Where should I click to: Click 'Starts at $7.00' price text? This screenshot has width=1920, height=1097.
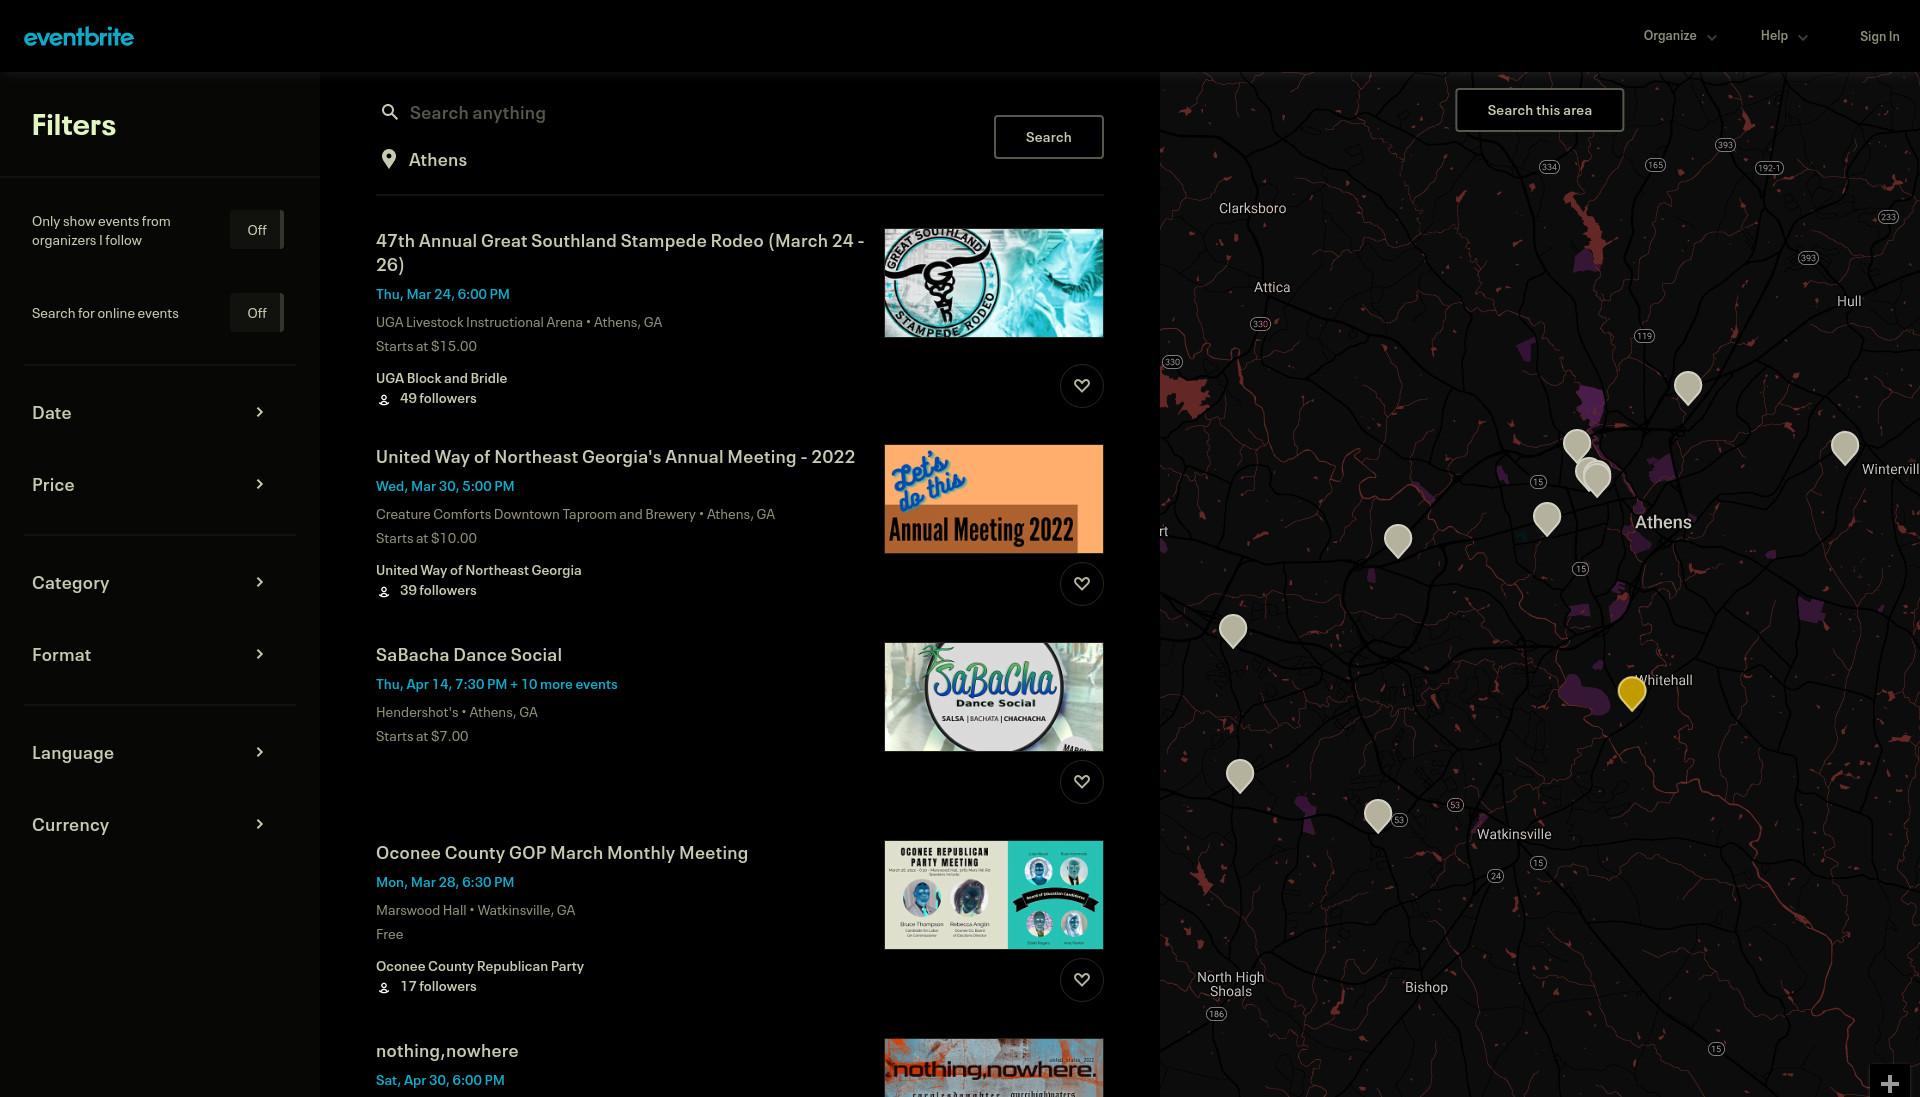tap(422, 736)
